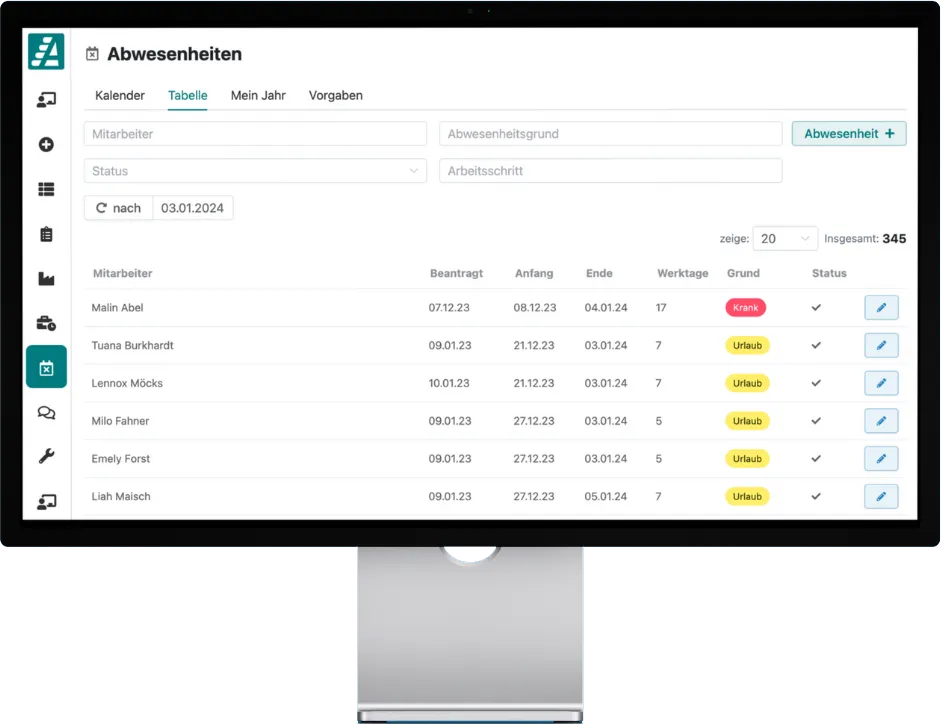Open the 'zeige' rows-per-page dropdown
The width and height of the screenshot is (941, 724).
[785, 239]
